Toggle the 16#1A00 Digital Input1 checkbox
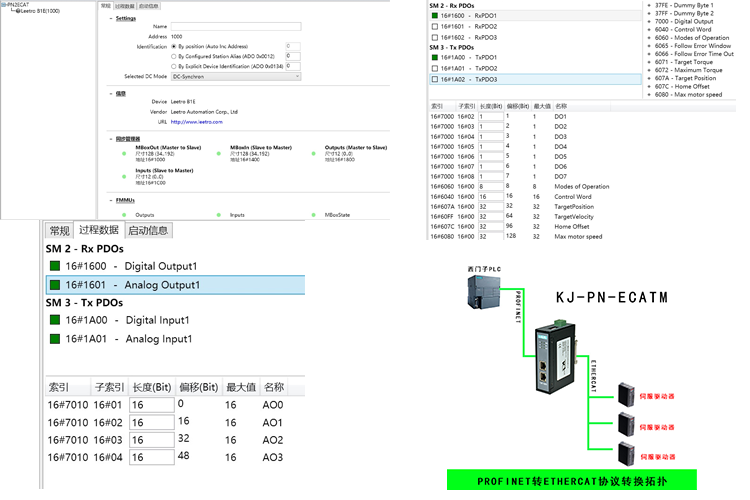 (x=55, y=320)
